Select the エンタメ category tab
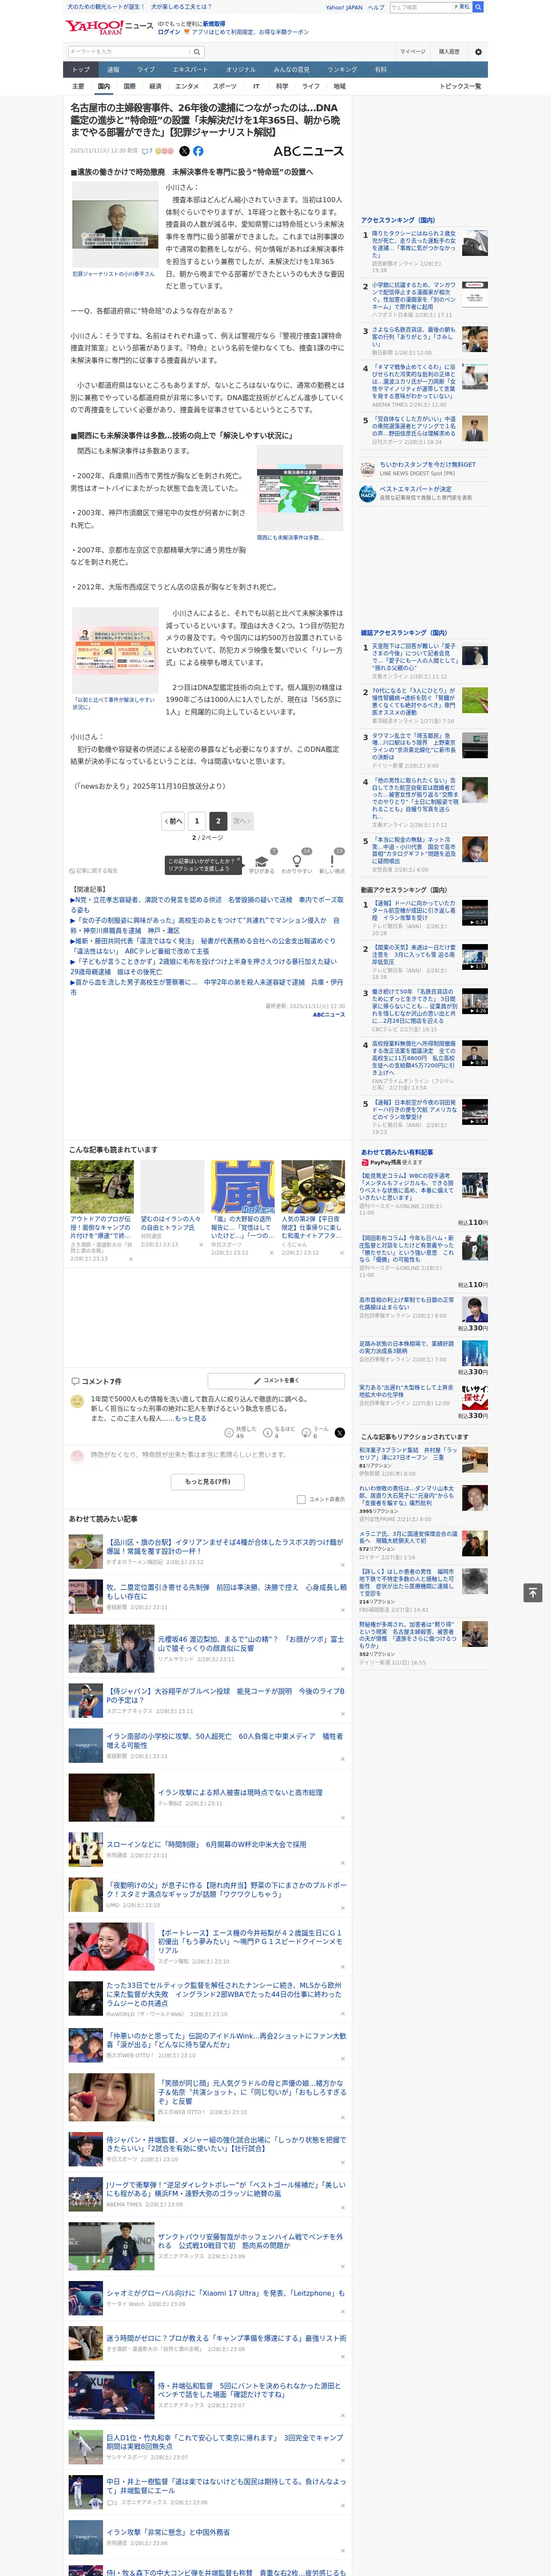This screenshot has width=551, height=2576. click(x=187, y=86)
